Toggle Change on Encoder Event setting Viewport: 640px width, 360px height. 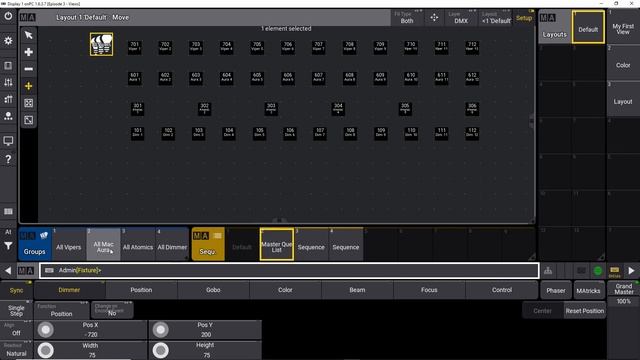coord(112,310)
